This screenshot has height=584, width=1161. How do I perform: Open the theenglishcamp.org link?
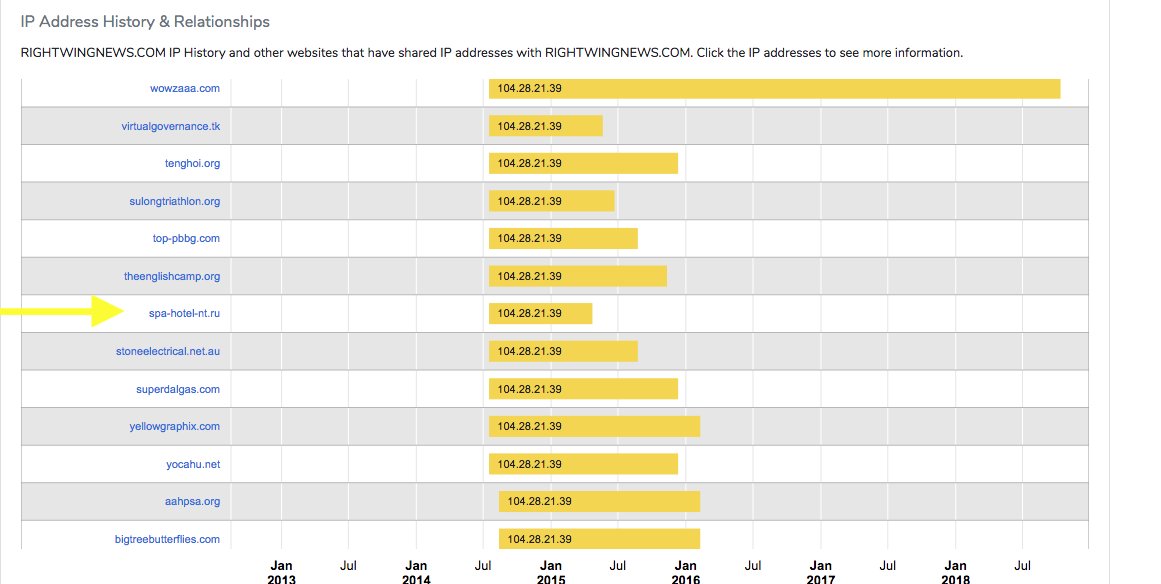[172, 276]
